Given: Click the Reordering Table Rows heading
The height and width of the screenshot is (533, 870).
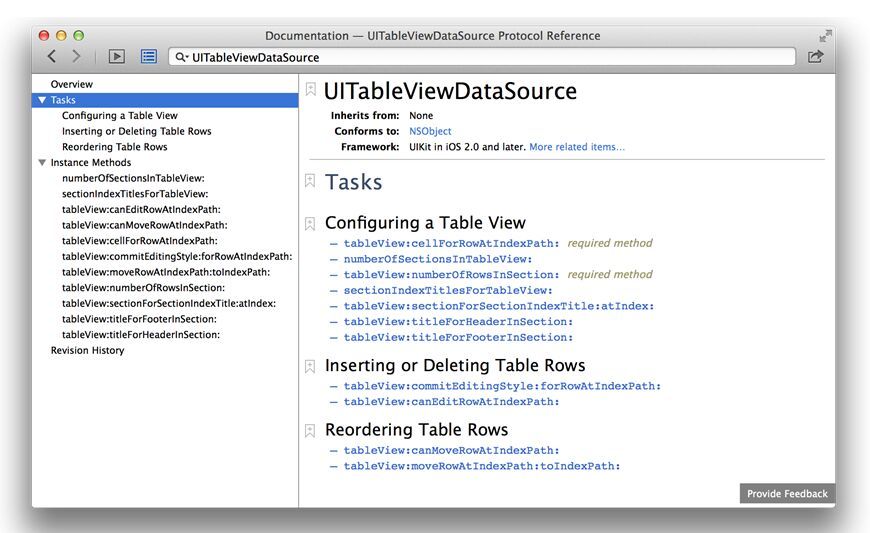Looking at the screenshot, I should (x=416, y=429).
